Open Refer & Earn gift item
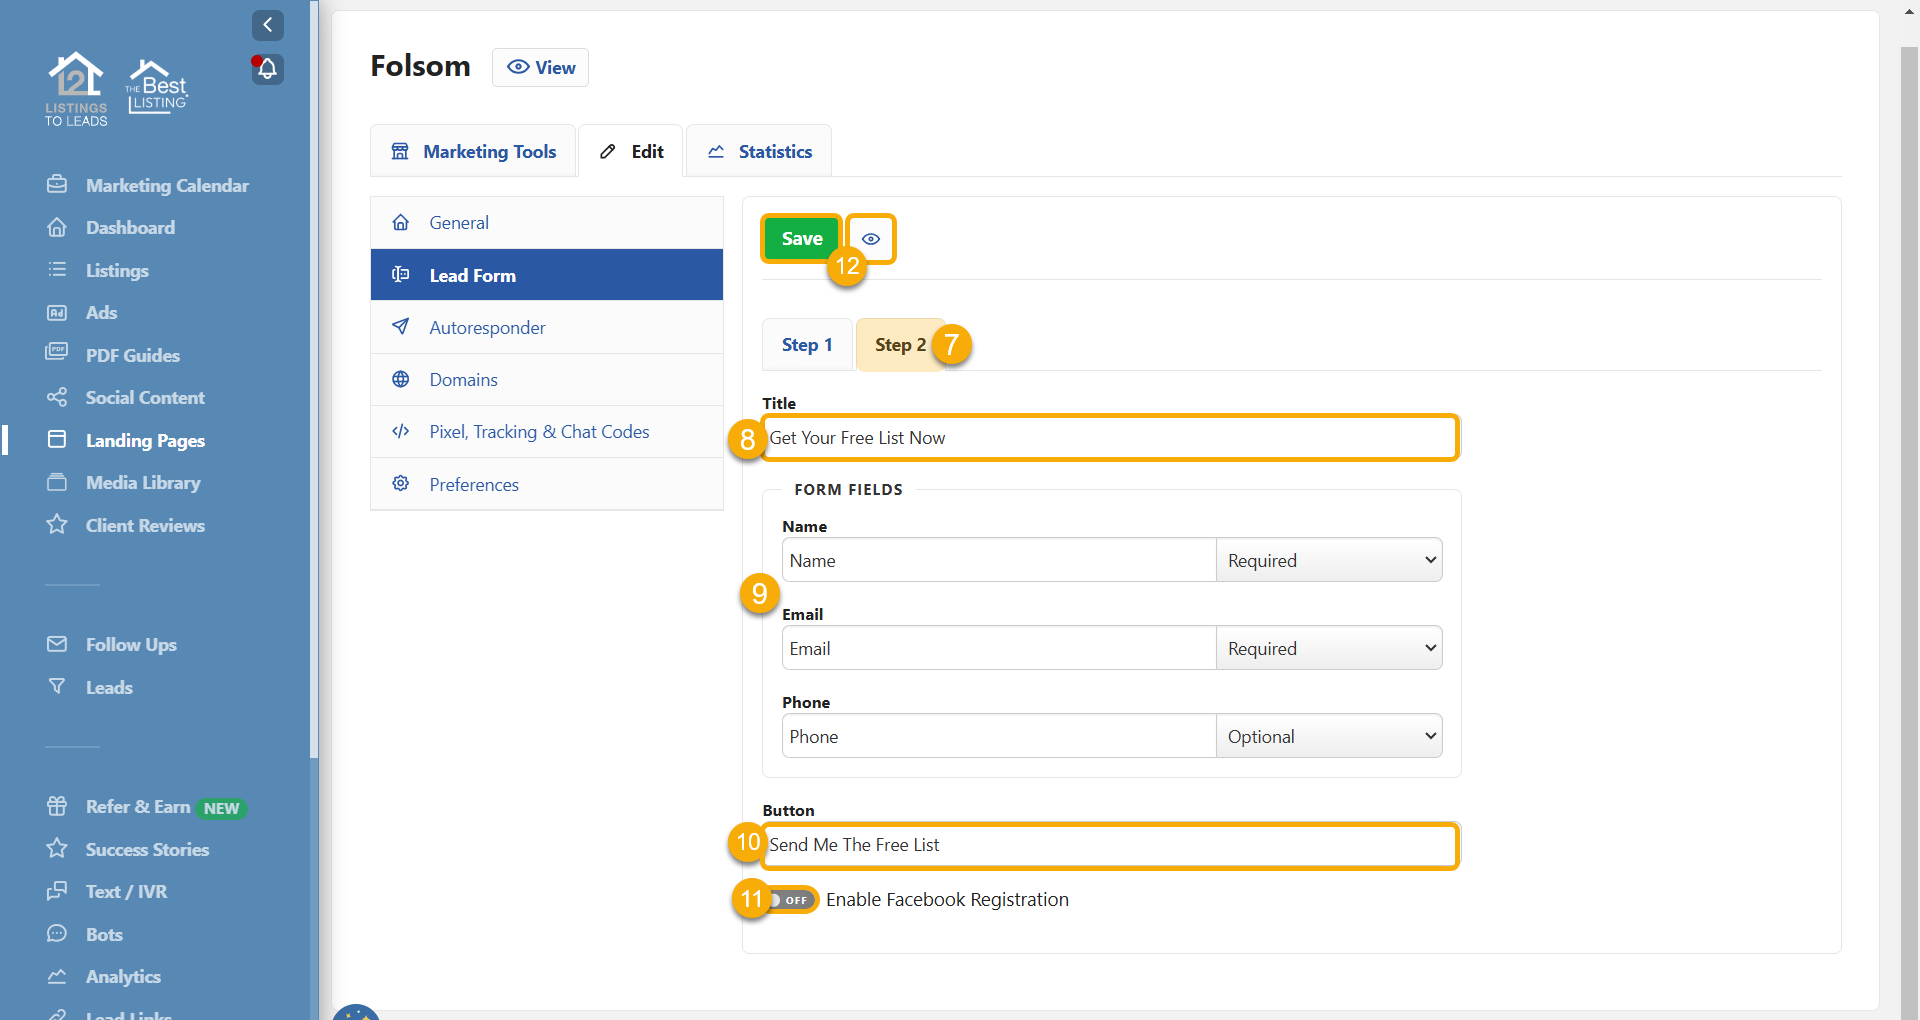The width and height of the screenshot is (1920, 1020). pos(137,807)
